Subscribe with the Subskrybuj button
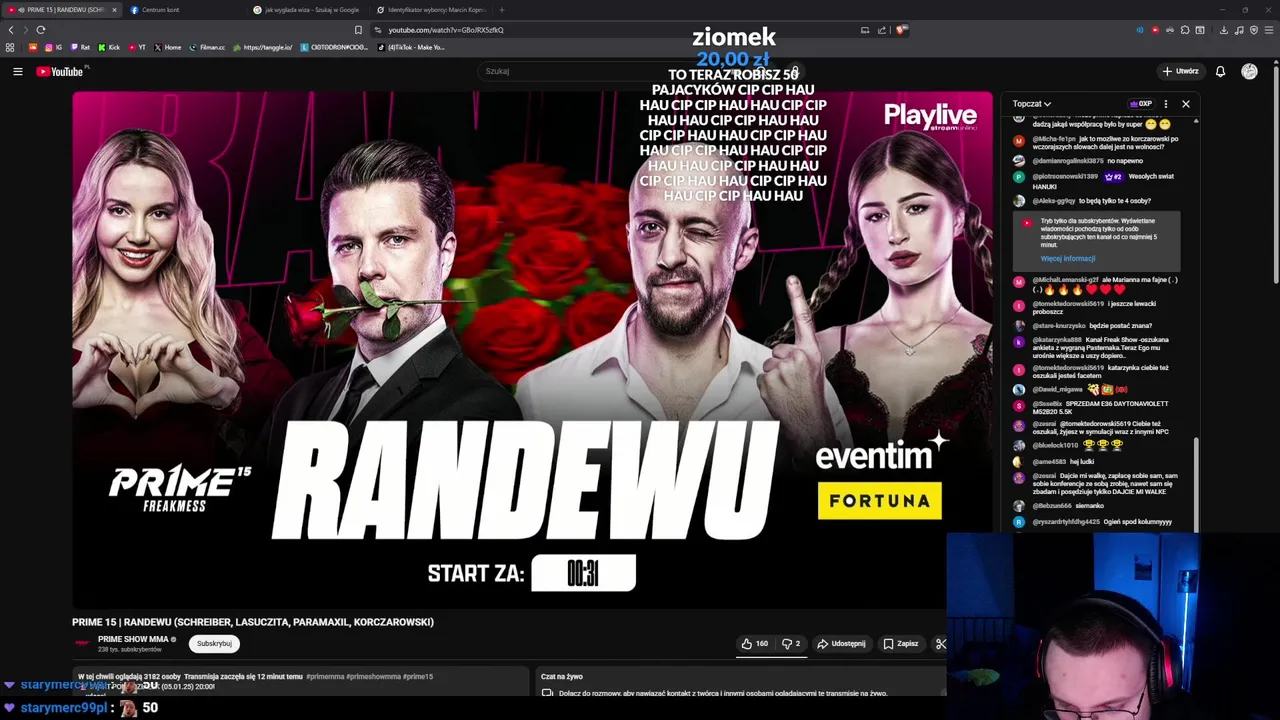The width and height of the screenshot is (1280, 720). point(214,643)
